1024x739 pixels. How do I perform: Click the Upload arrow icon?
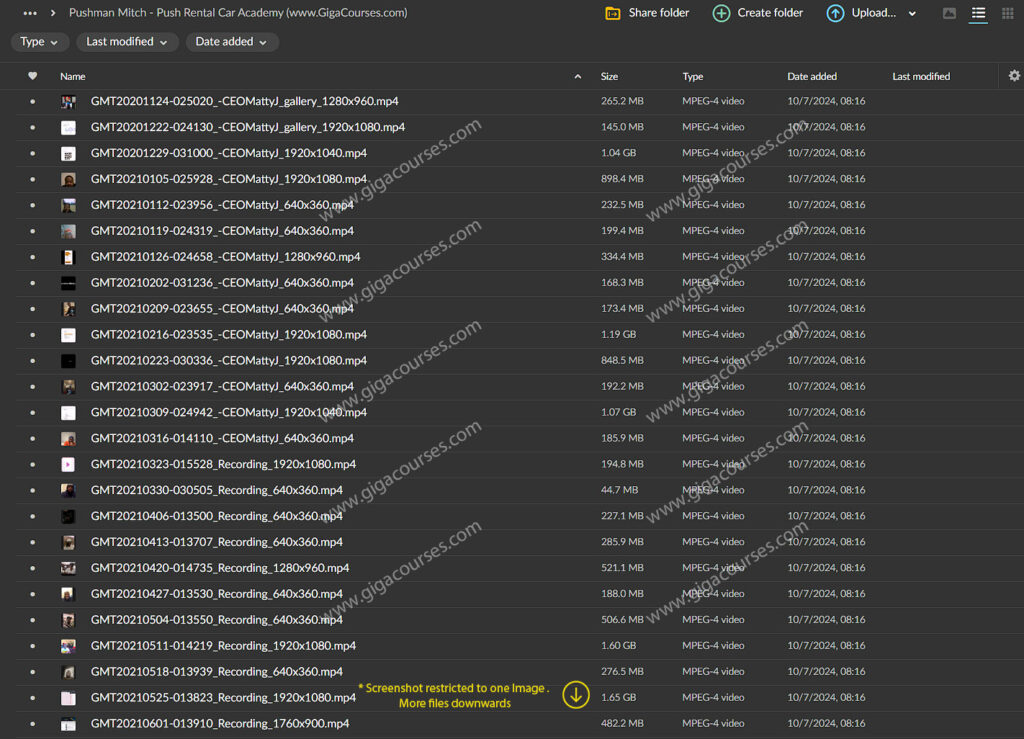coord(835,13)
